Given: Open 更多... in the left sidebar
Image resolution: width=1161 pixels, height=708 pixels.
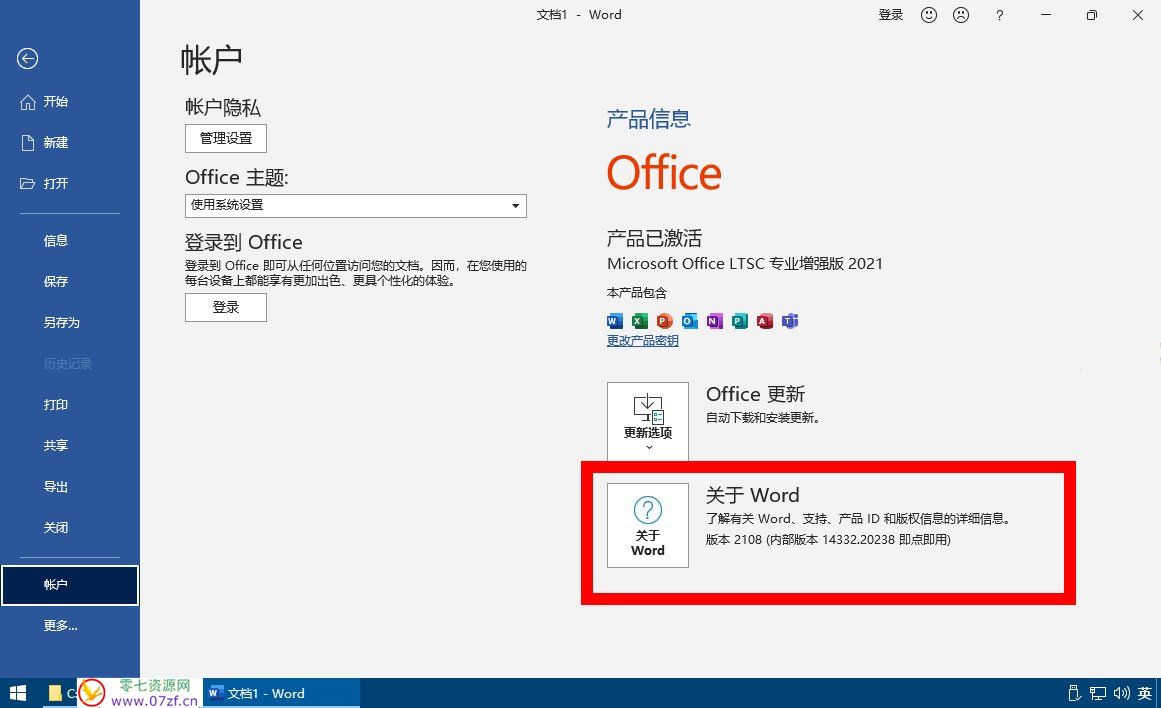Looking at the screenshot, I should coord(60,626).
